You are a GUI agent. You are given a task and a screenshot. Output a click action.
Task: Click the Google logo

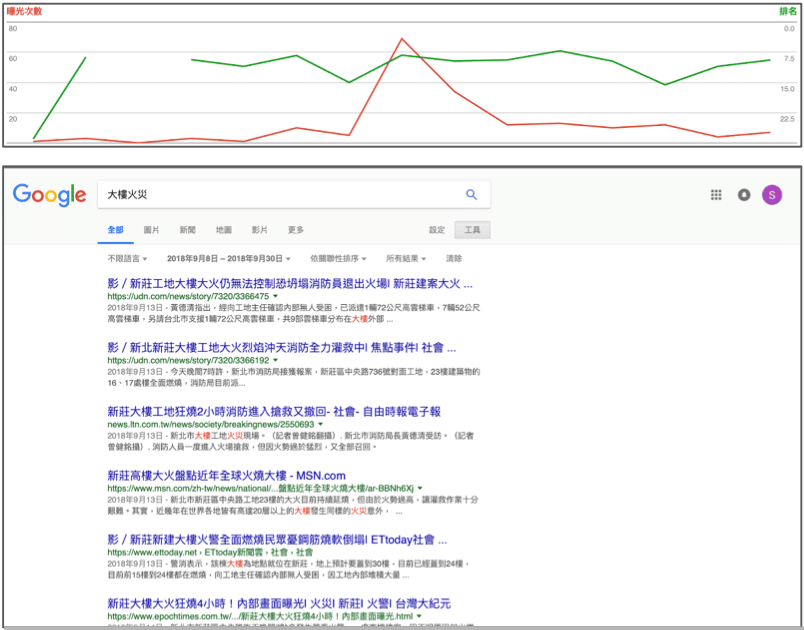[x=49, y=196]
